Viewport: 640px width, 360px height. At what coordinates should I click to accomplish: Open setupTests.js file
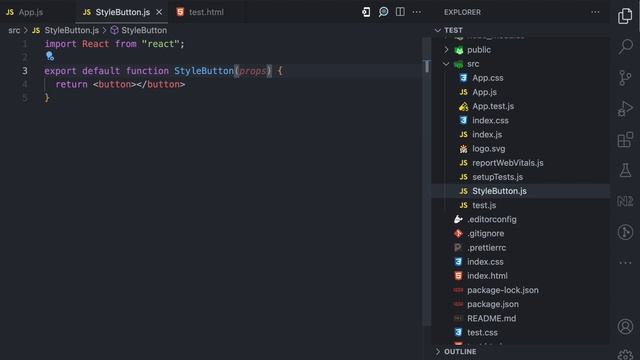pos(497,177)
